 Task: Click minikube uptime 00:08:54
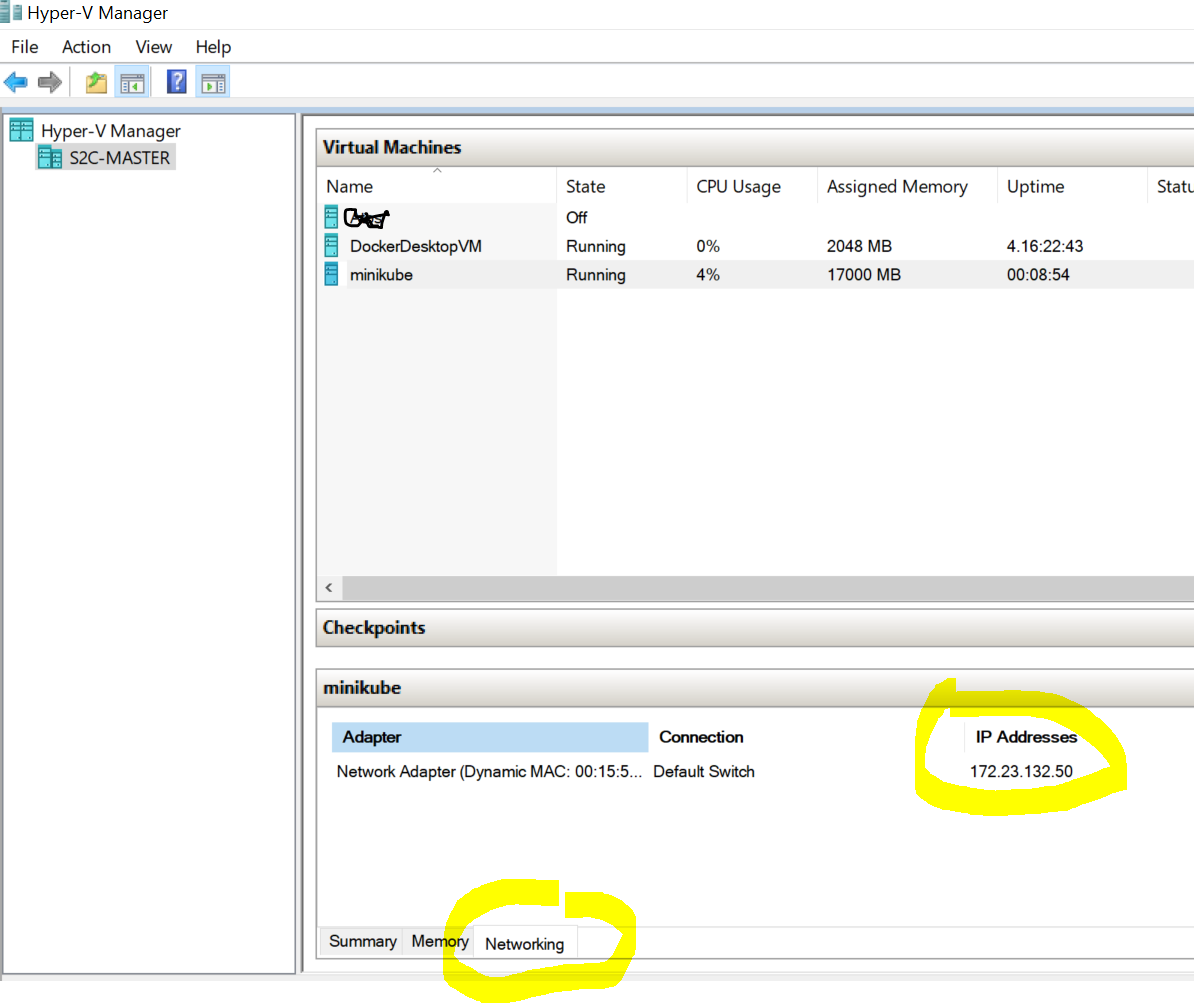click(x=1038, y=275)
